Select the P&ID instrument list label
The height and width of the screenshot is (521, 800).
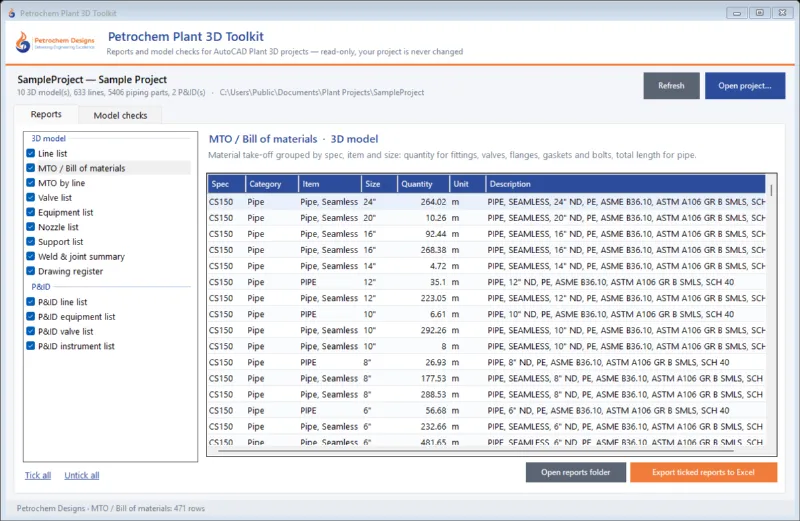[x=77, y=347]
